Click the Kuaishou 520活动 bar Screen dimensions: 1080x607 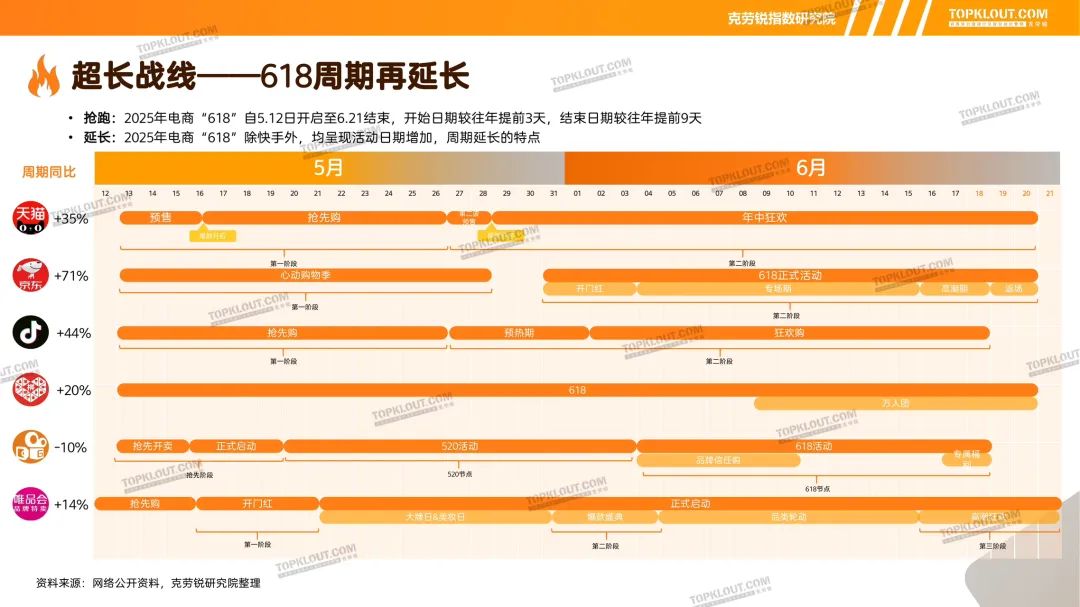click(x=459, y=446)
